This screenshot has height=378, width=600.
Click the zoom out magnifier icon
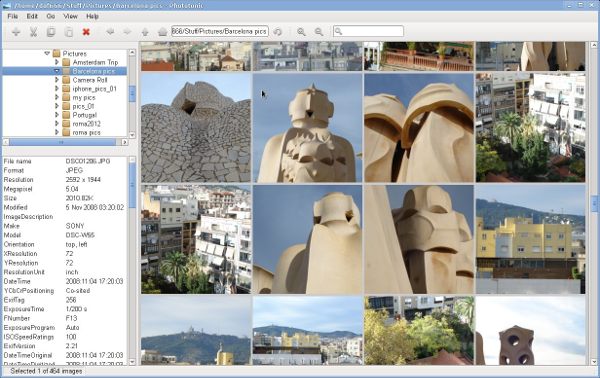click(x=319, y=32)
